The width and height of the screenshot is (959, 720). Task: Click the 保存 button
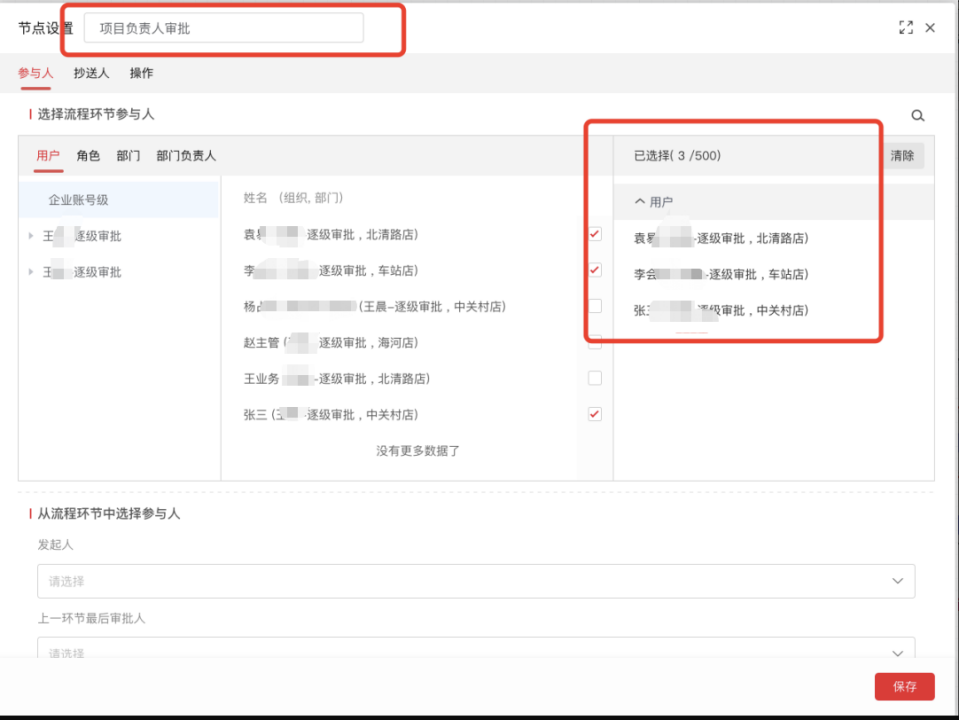tap(904, 686)
